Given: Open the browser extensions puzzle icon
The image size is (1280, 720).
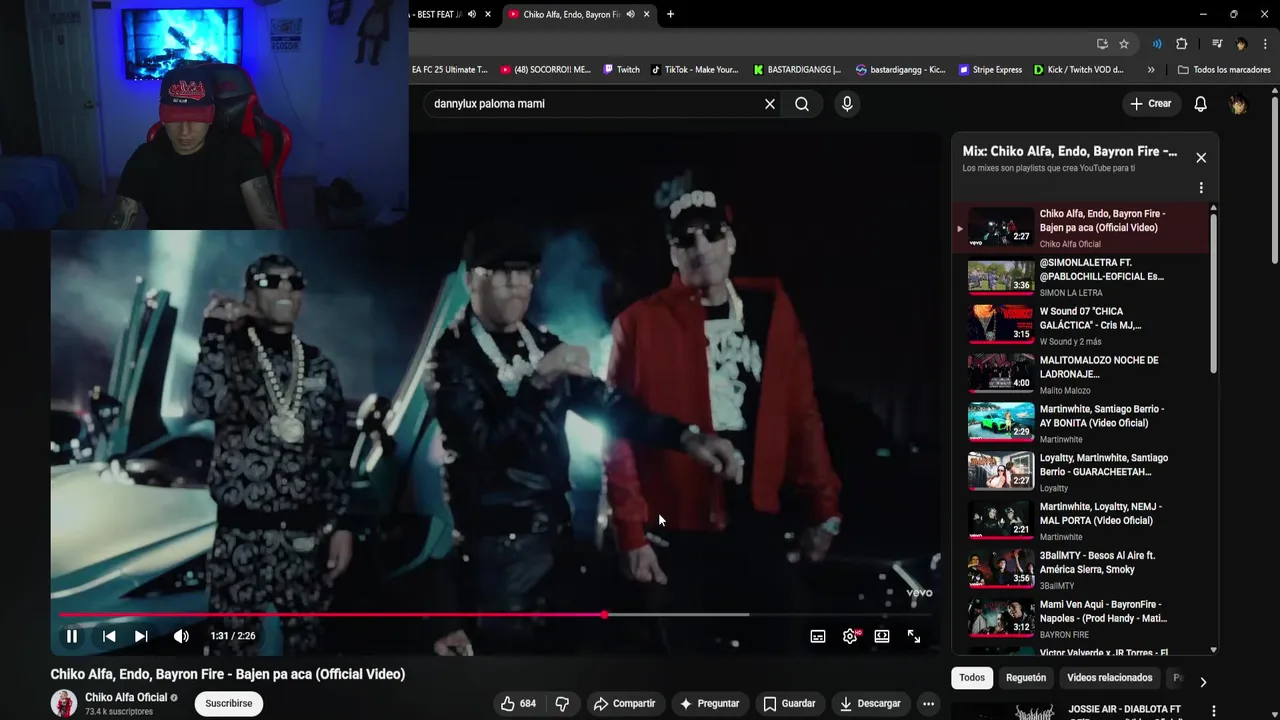Looking at the screenshot, I should (1182, 44).
